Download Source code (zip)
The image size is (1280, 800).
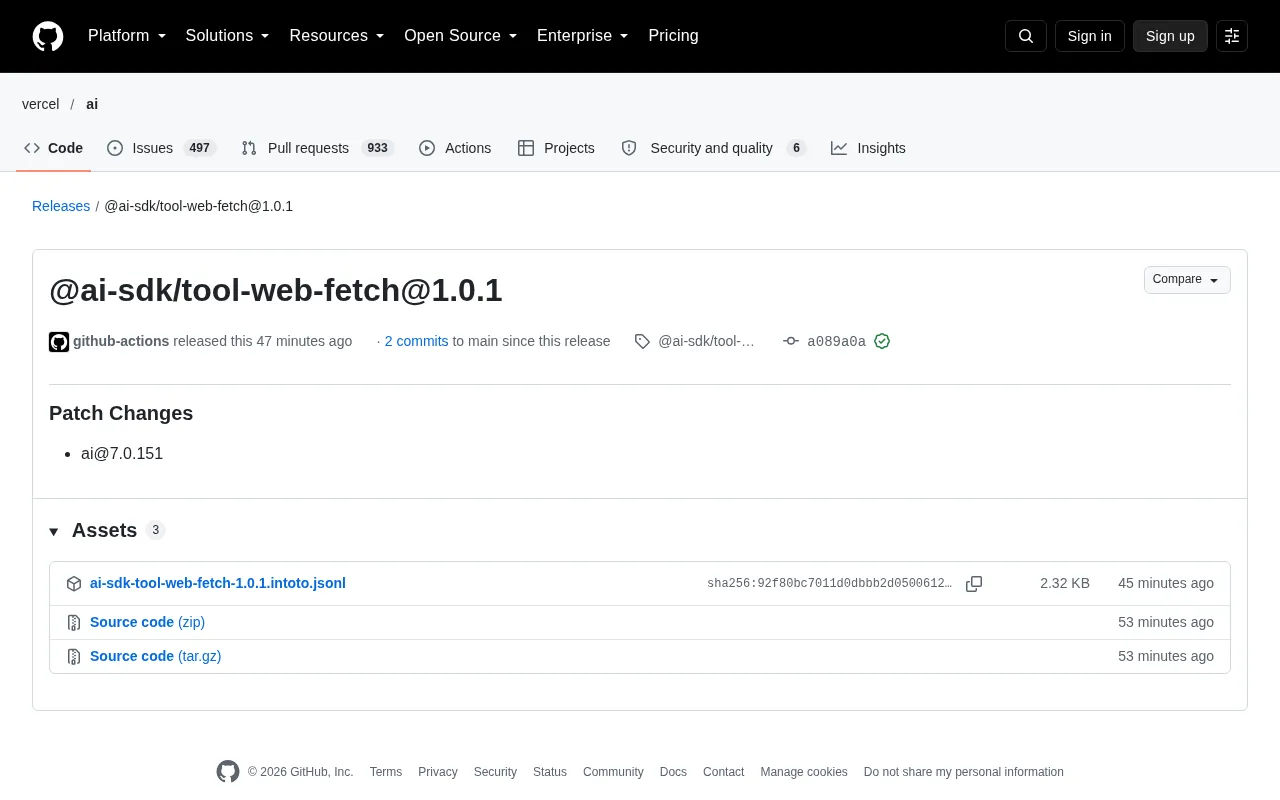point(147,622)
